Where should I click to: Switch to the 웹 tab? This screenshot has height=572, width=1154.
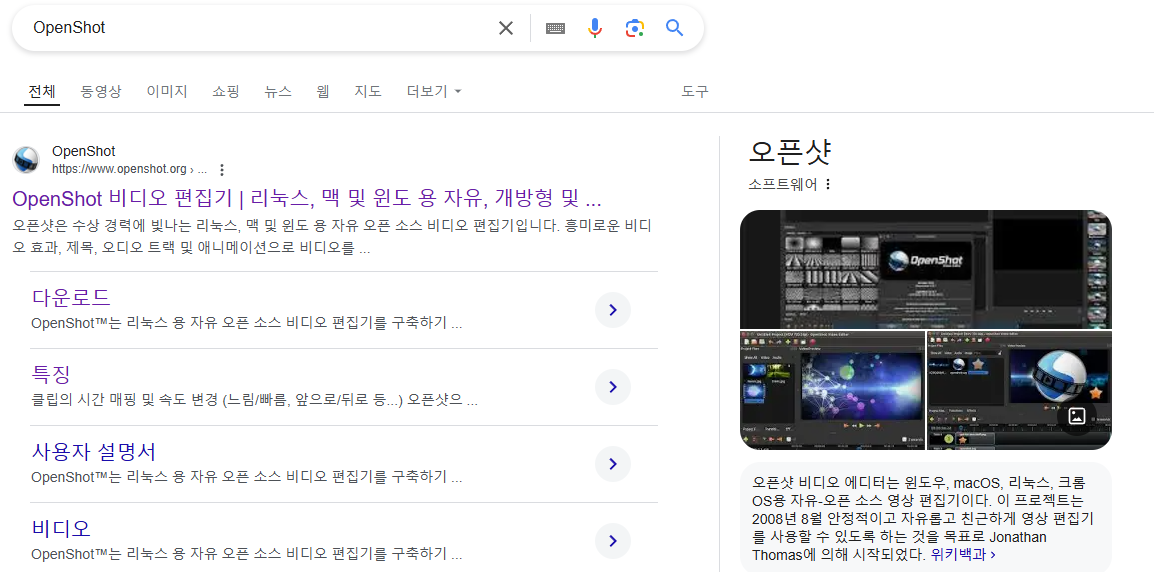323,91
